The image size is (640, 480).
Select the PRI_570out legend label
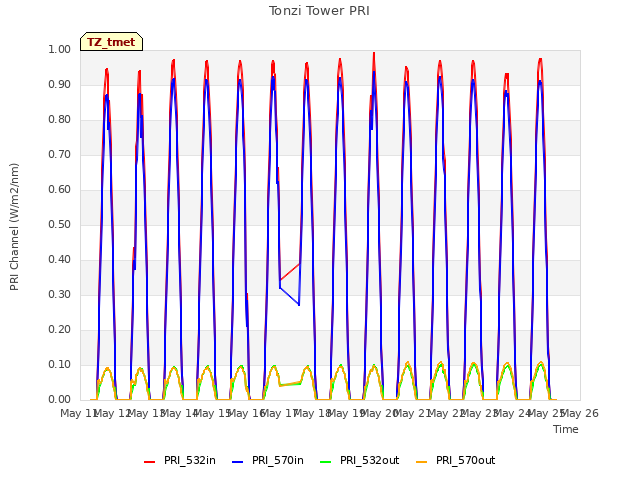click(x=466, y=460)
